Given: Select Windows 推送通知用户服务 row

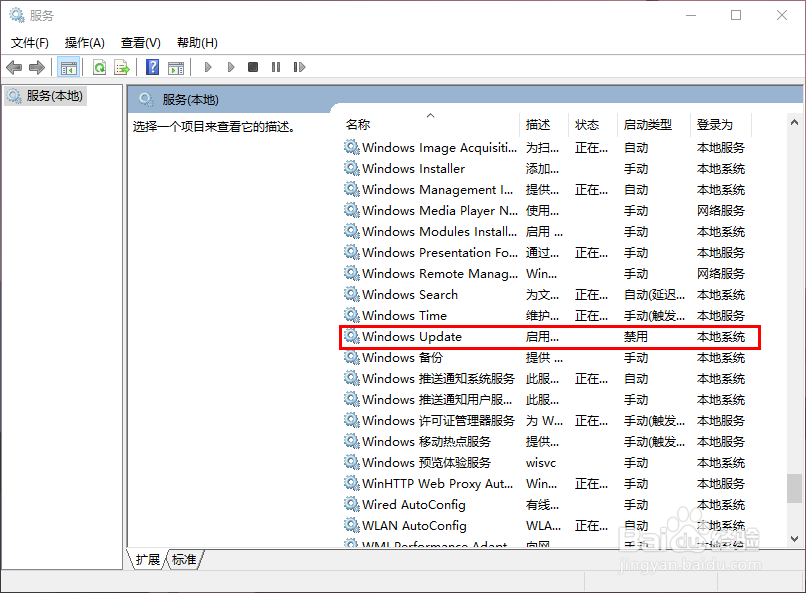Looking at the screenshot, I should tap(546, 400).
